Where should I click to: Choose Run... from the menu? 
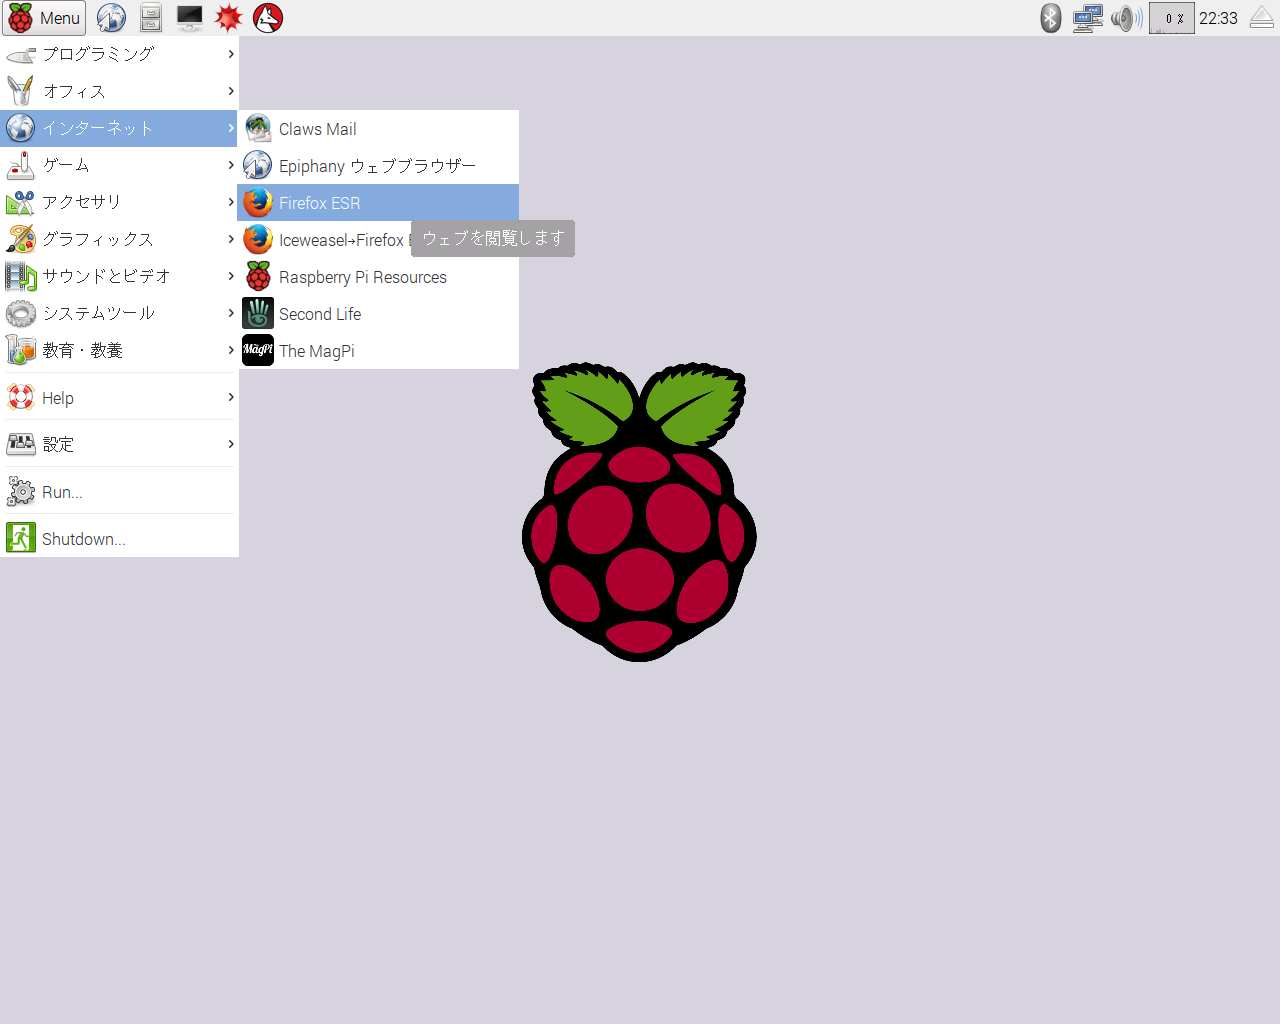coord(119,492)
